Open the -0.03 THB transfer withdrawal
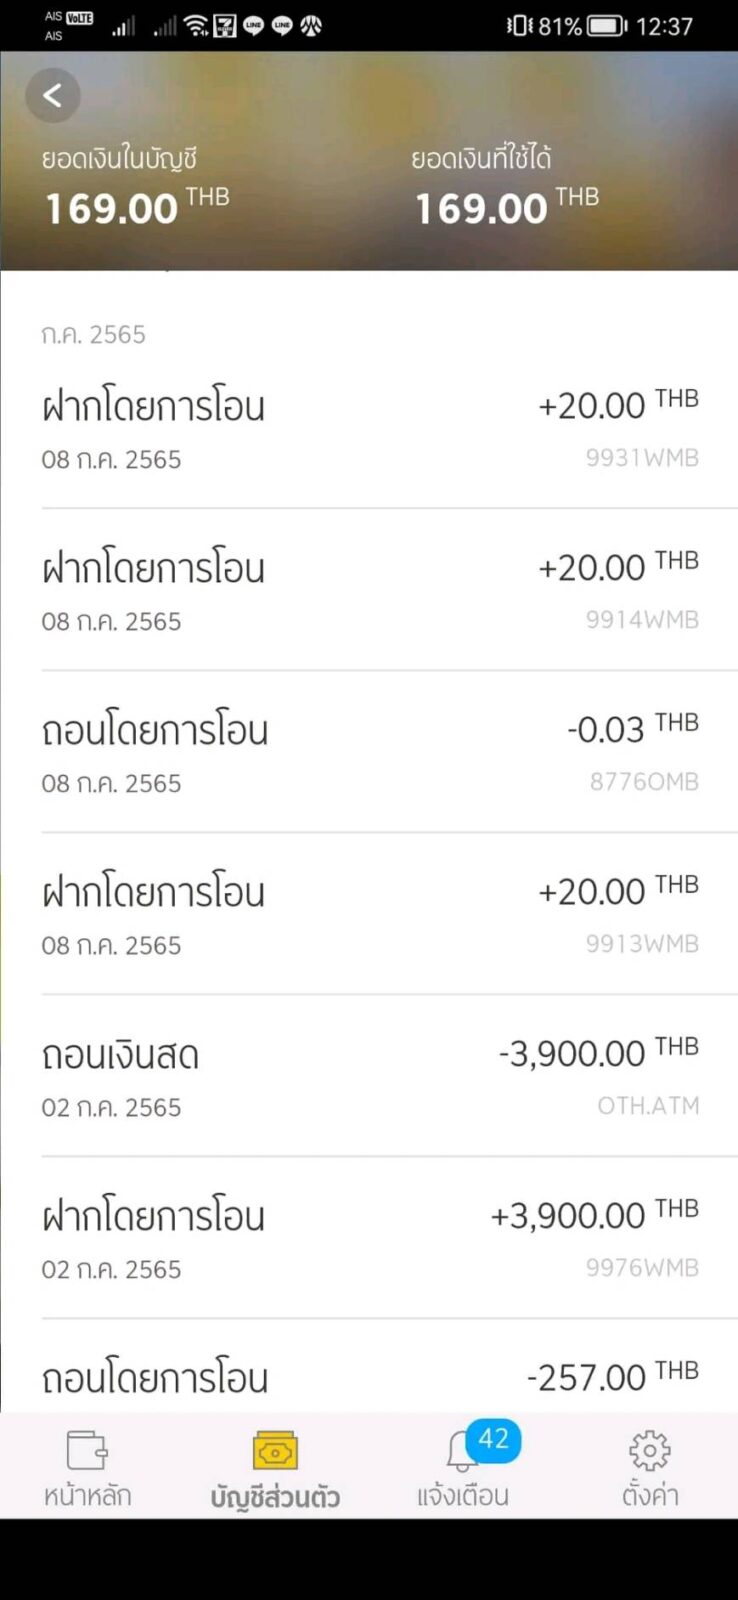Viewport: 738px width, 1600px height. click(369, 753)
